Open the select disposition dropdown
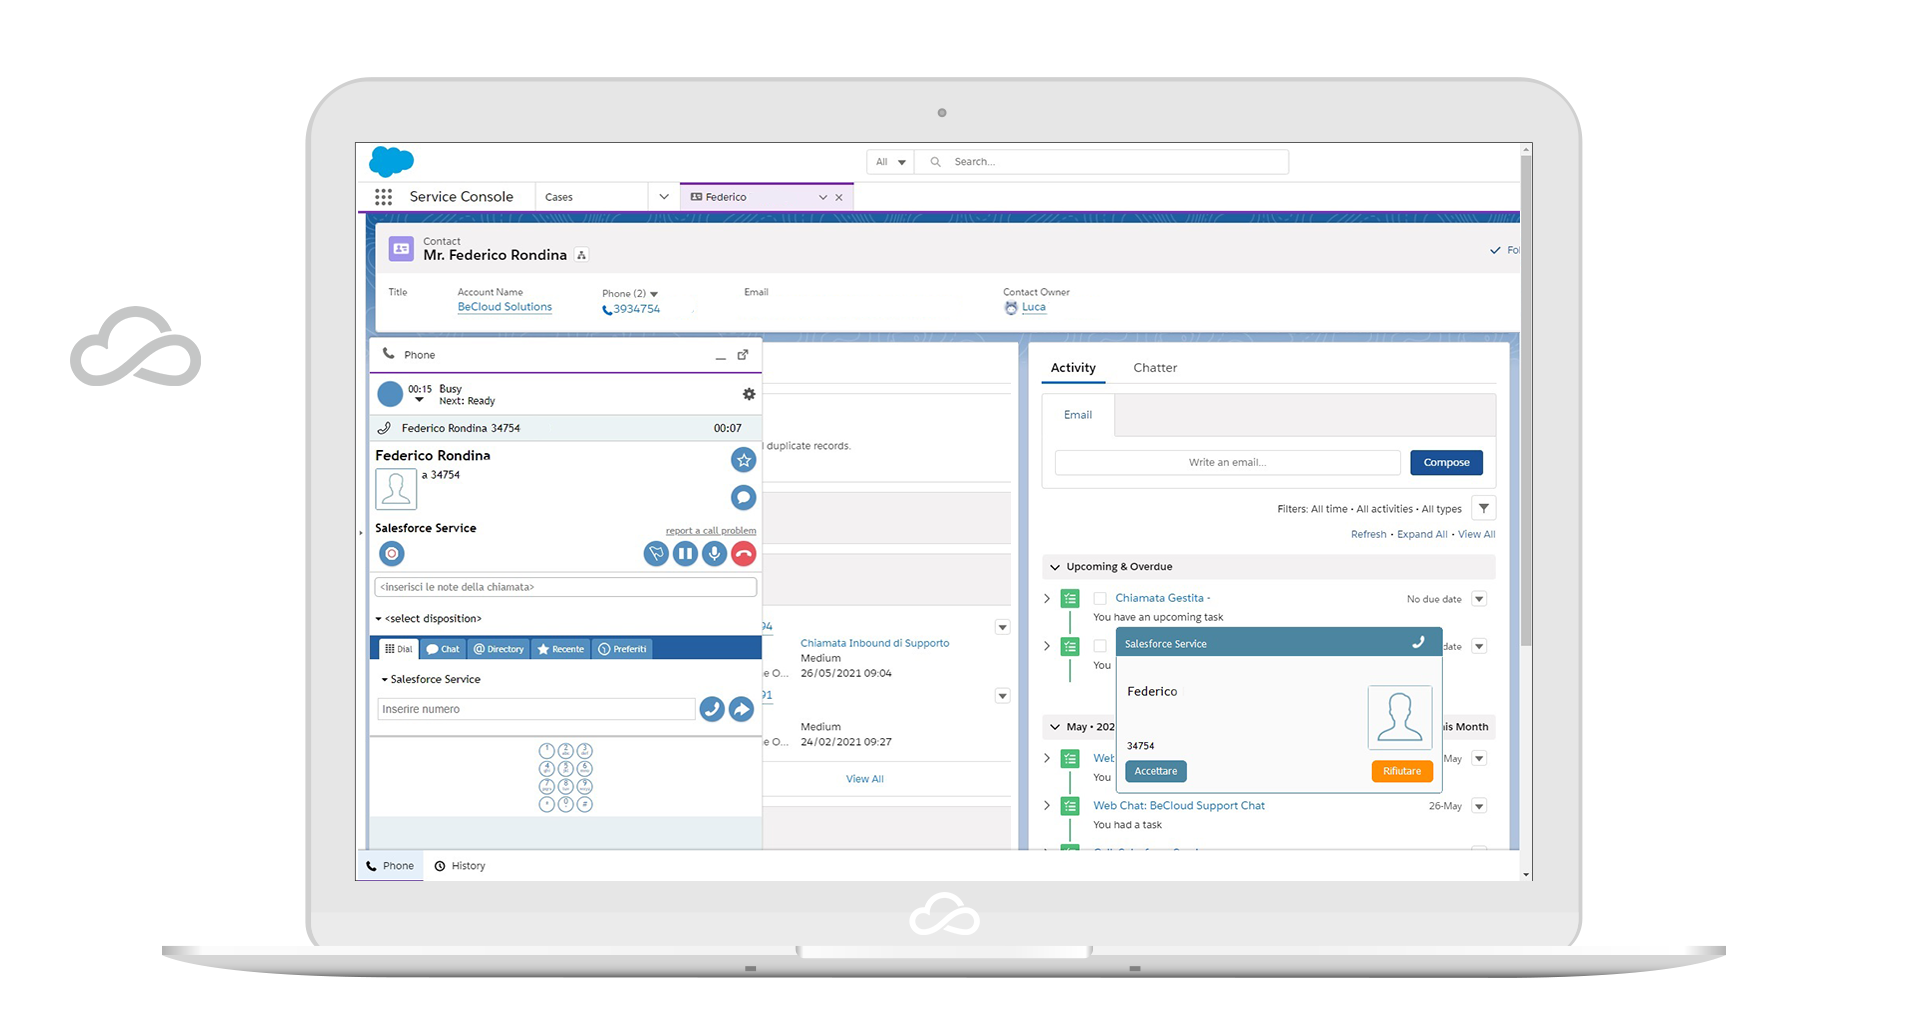 coord(429,619)
